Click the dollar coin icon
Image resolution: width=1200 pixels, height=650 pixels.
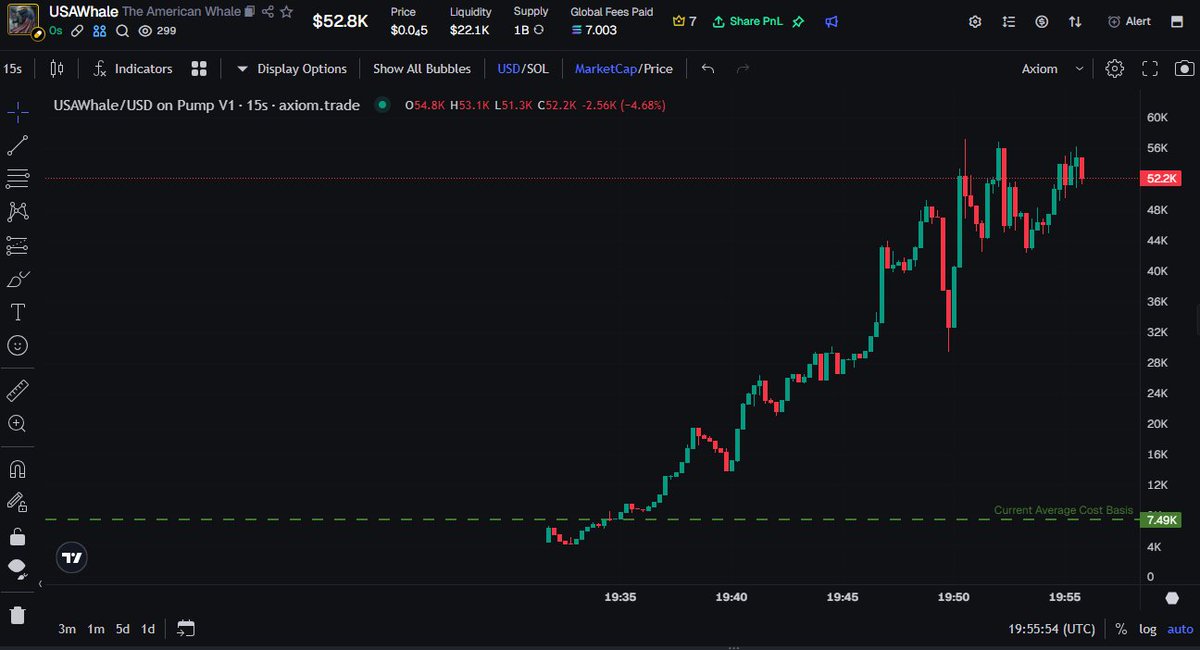1042,21
